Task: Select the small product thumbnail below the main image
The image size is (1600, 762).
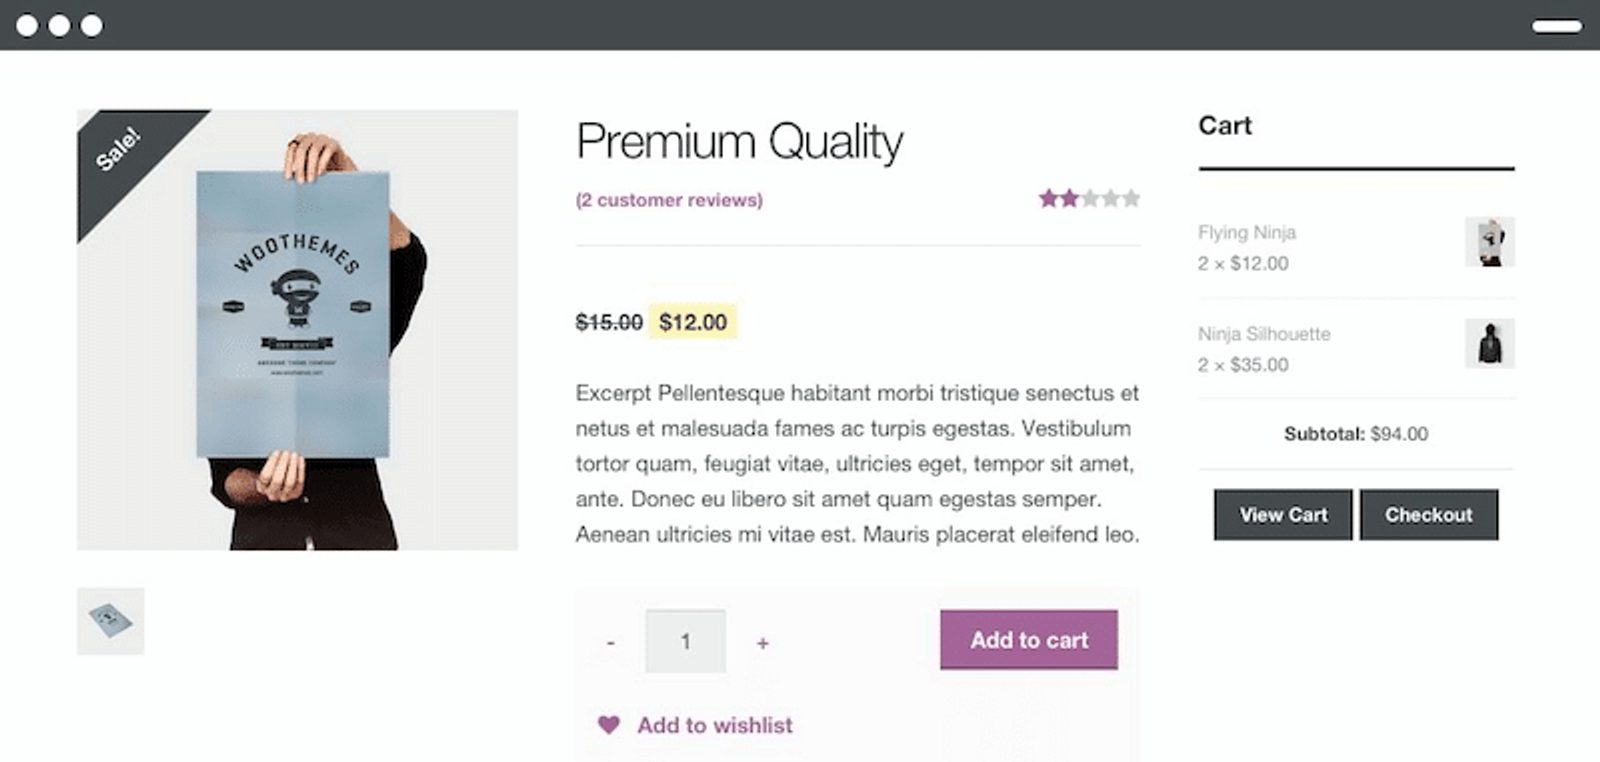Action: tap(110, 621)
